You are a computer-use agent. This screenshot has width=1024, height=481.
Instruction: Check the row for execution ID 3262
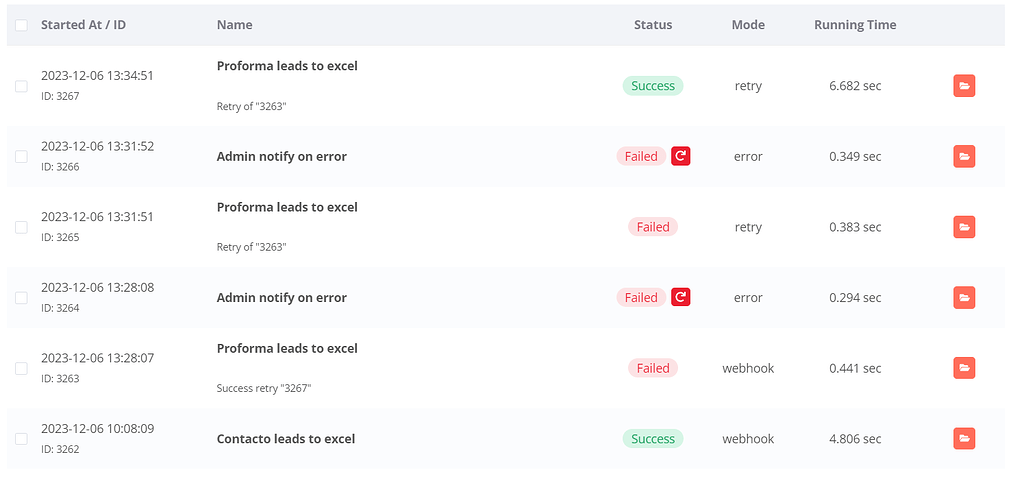point(21,438)
